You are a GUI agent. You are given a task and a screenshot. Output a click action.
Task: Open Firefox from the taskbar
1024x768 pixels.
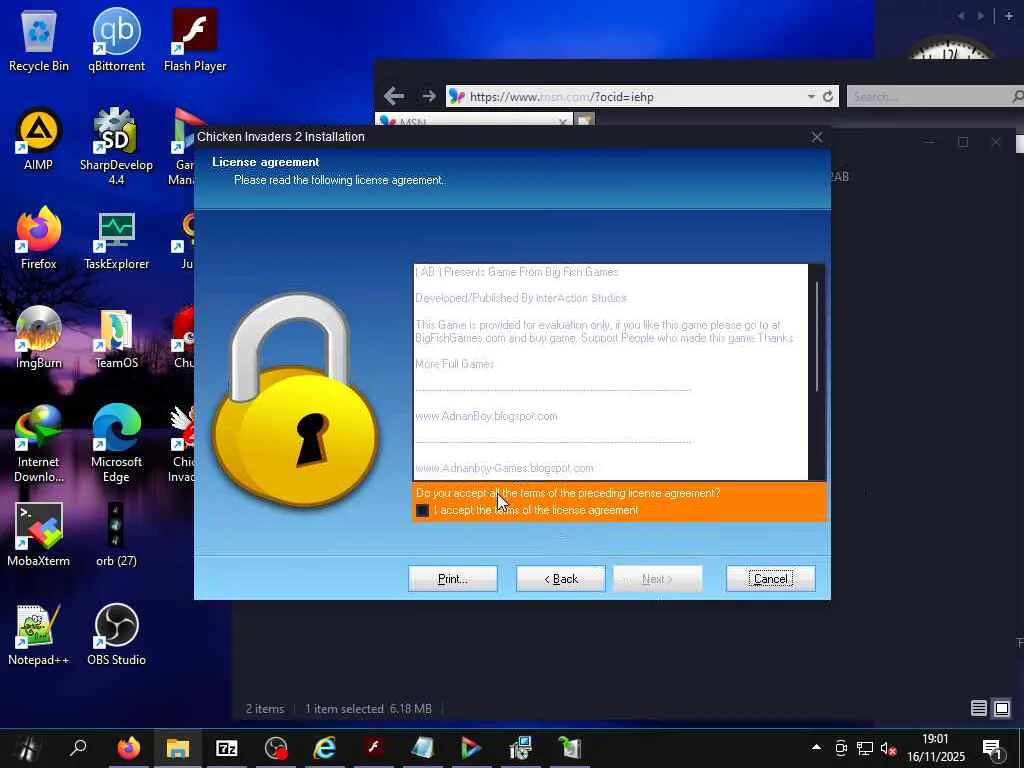[x=129, y=748]
